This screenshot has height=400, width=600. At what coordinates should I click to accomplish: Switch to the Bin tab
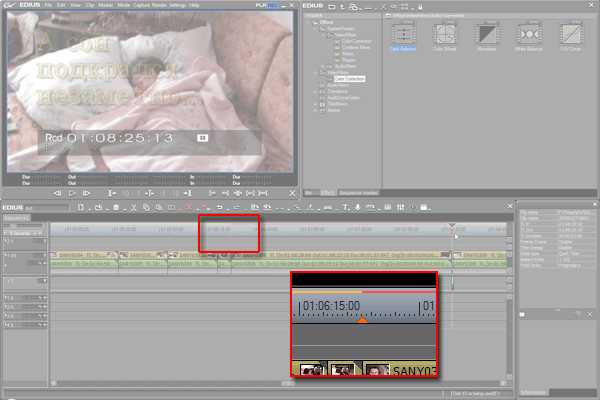click(309, 193)
